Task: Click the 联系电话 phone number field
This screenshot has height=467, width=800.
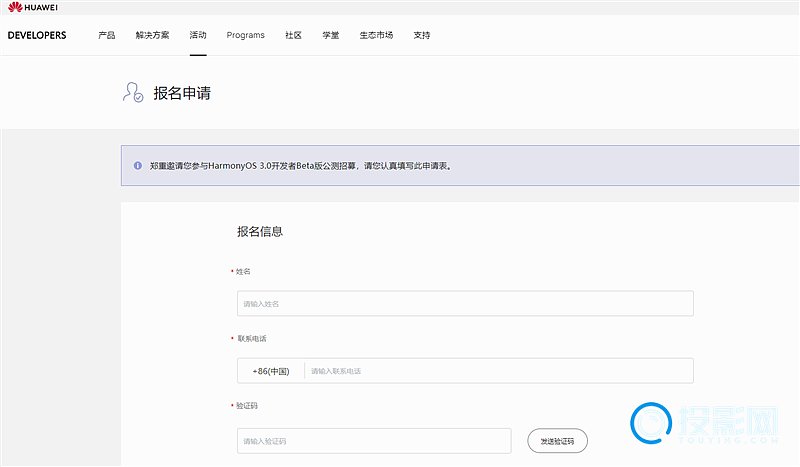Action: (497, 371)
